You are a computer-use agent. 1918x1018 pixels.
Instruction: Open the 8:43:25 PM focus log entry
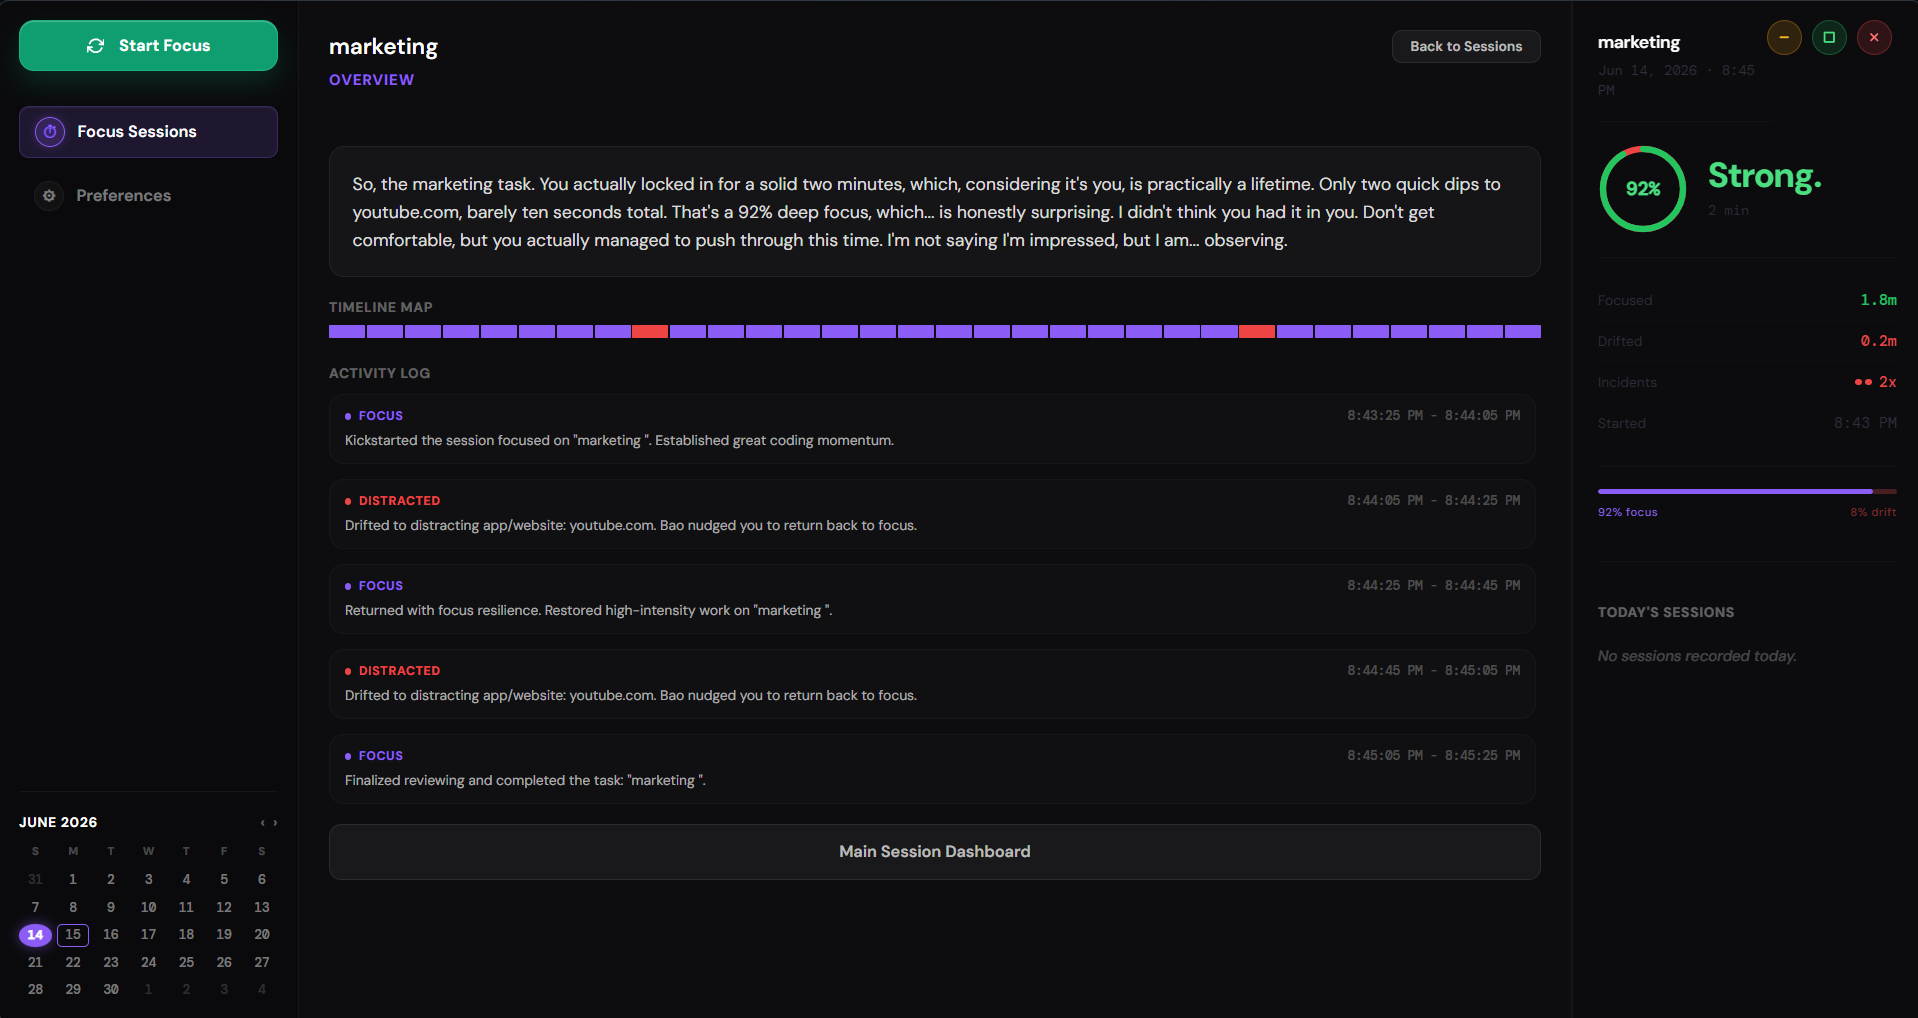932,429
